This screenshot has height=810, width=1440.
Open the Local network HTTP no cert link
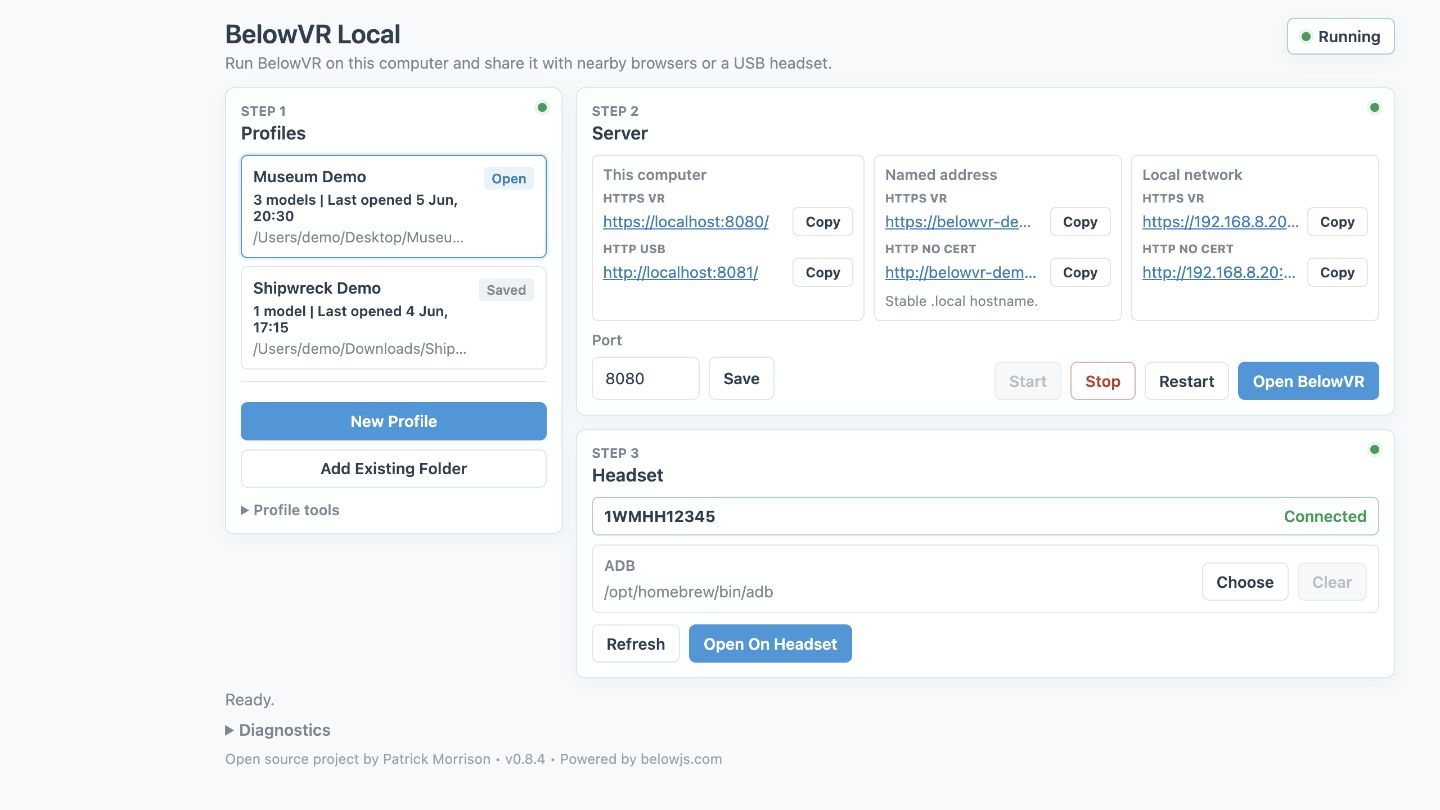click(1219, 272)
